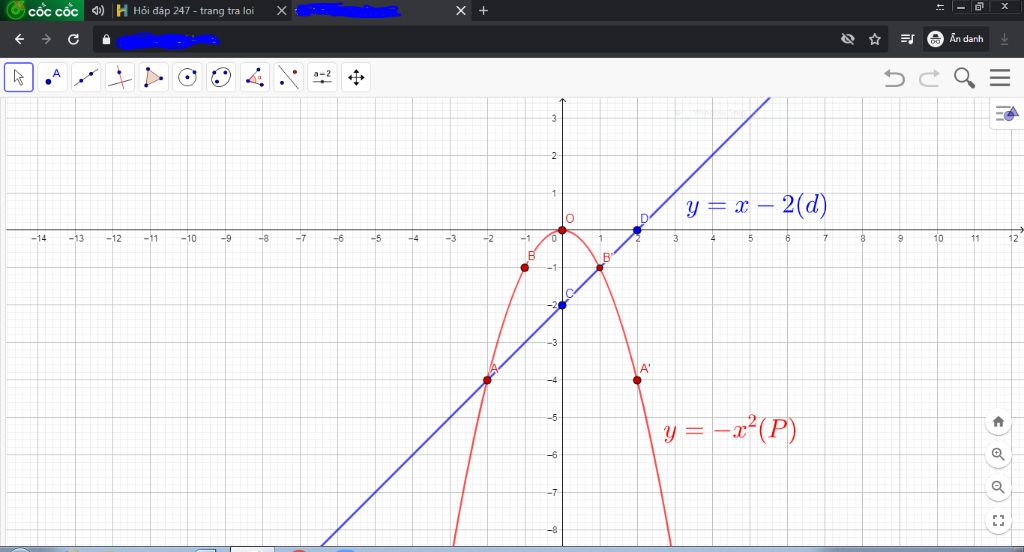
Task: Select the Move arrow tool
Action: [x=18, y=78]
